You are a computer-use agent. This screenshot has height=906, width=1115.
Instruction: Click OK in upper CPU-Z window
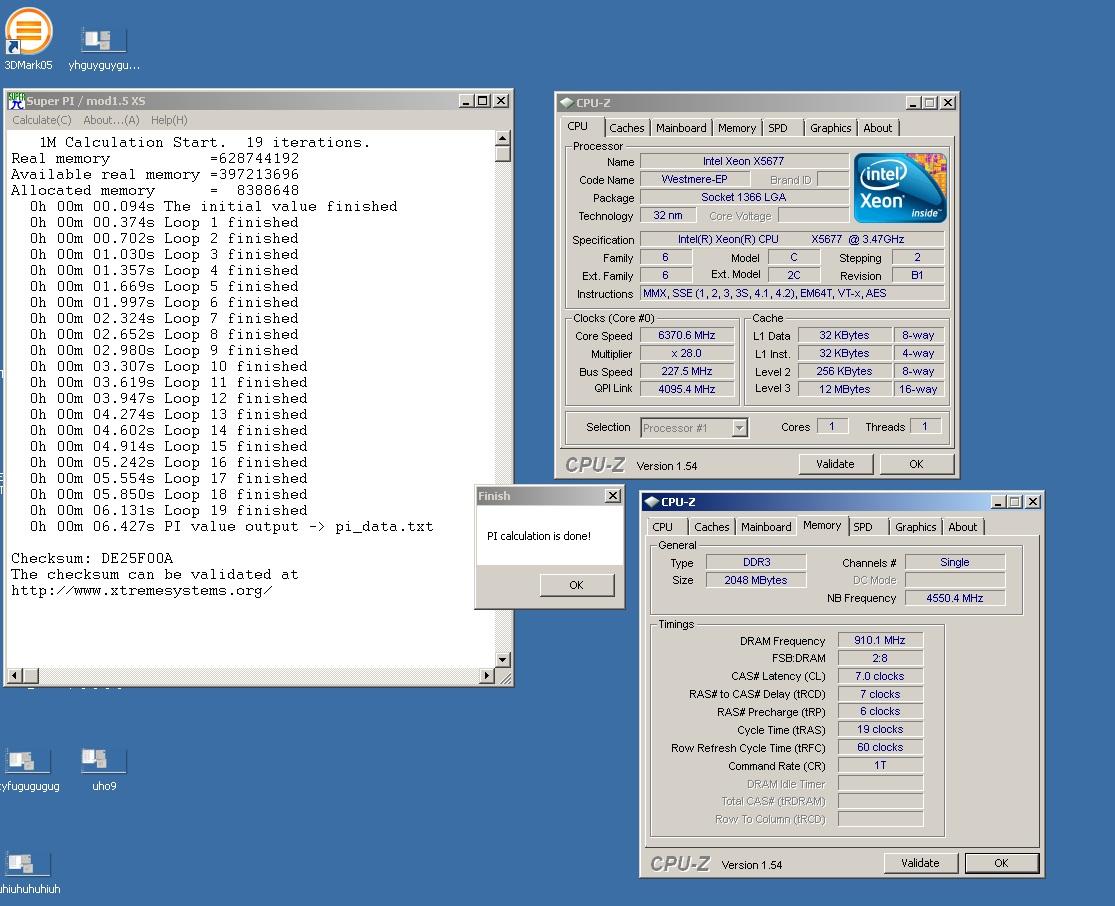coord(917,464)
